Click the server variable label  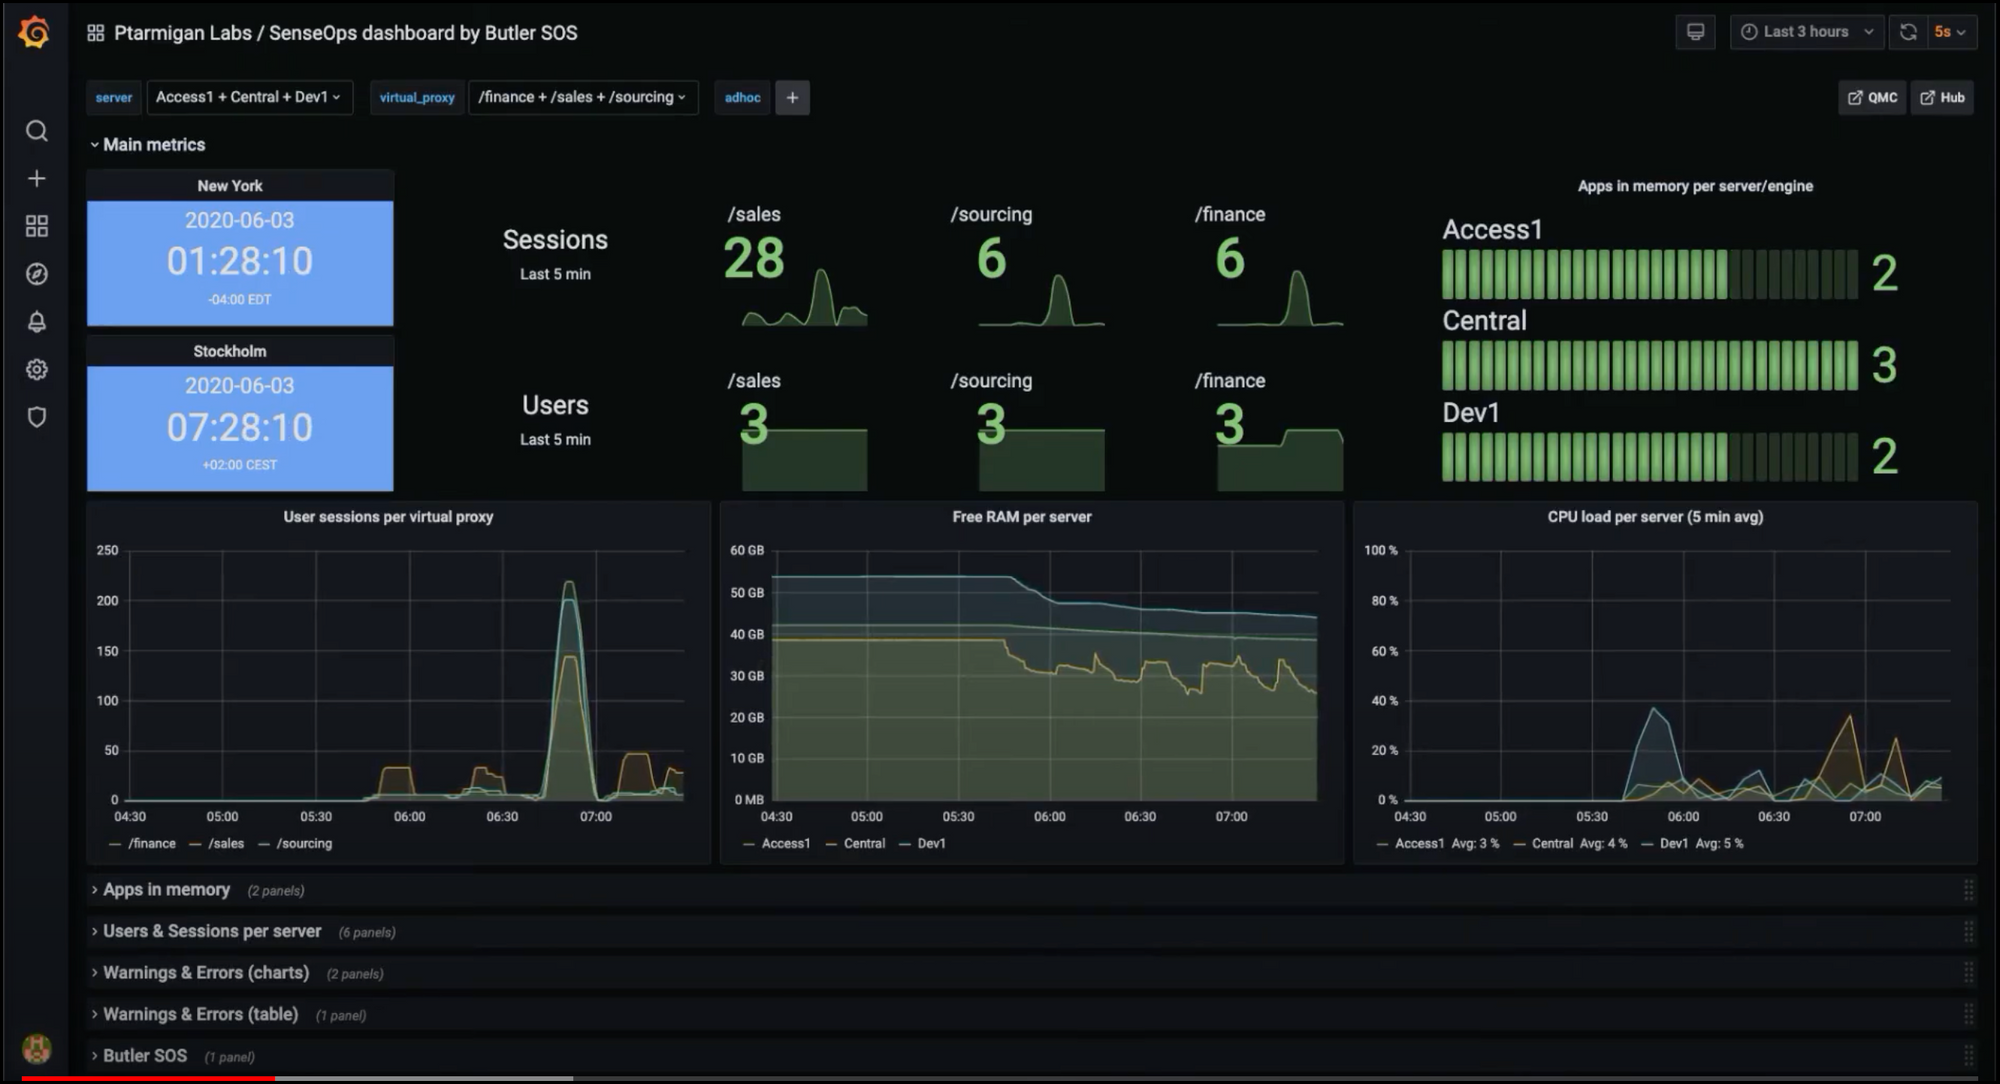pos(114,97)
